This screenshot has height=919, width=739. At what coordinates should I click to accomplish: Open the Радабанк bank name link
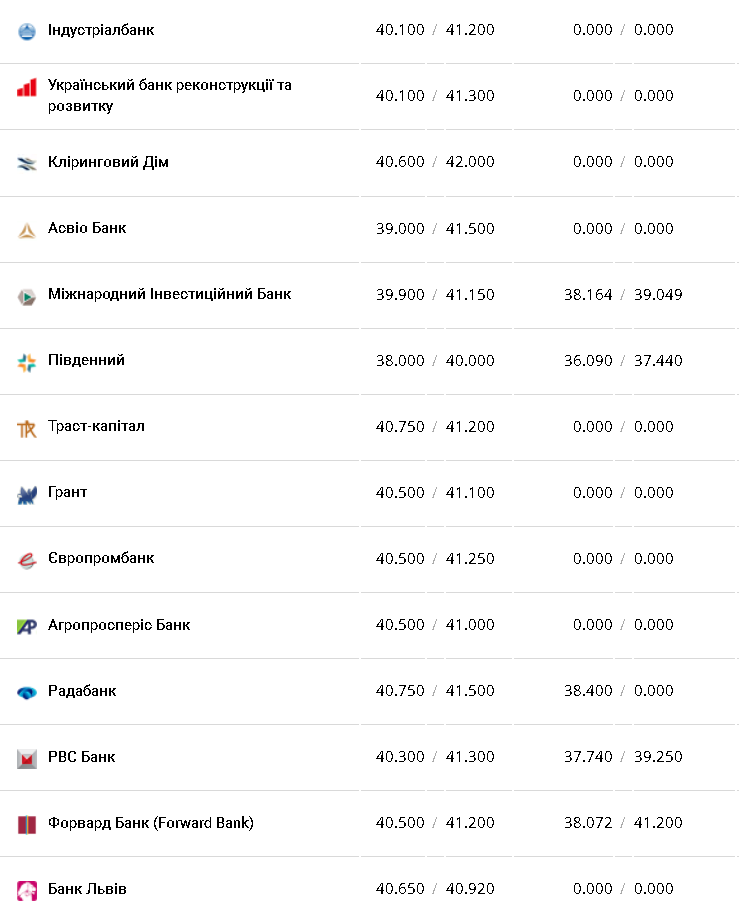pyautogui.click(x=82, y=691)
